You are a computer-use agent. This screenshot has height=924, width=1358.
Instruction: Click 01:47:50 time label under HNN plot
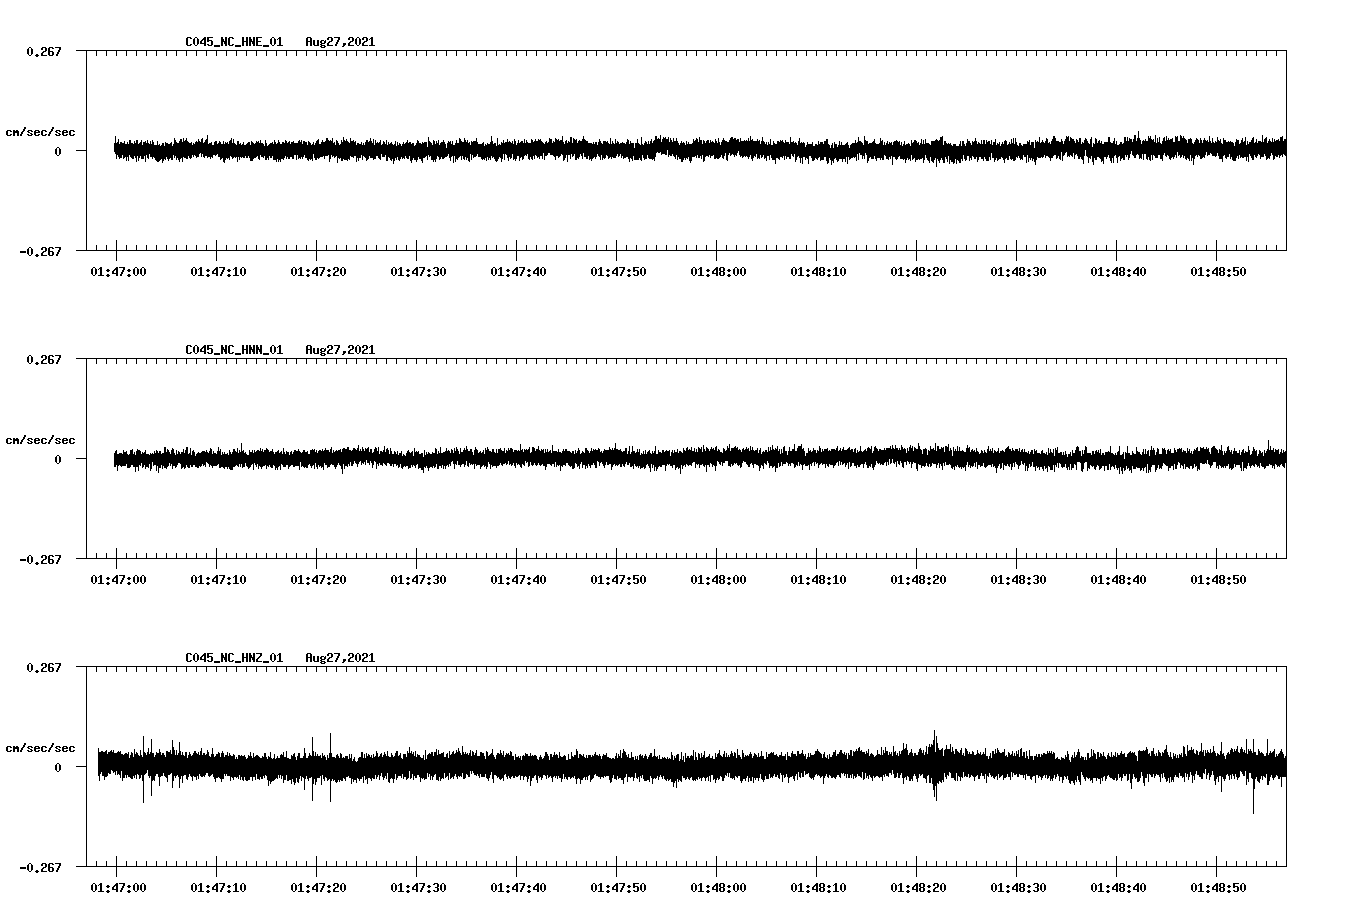point(618,579)
